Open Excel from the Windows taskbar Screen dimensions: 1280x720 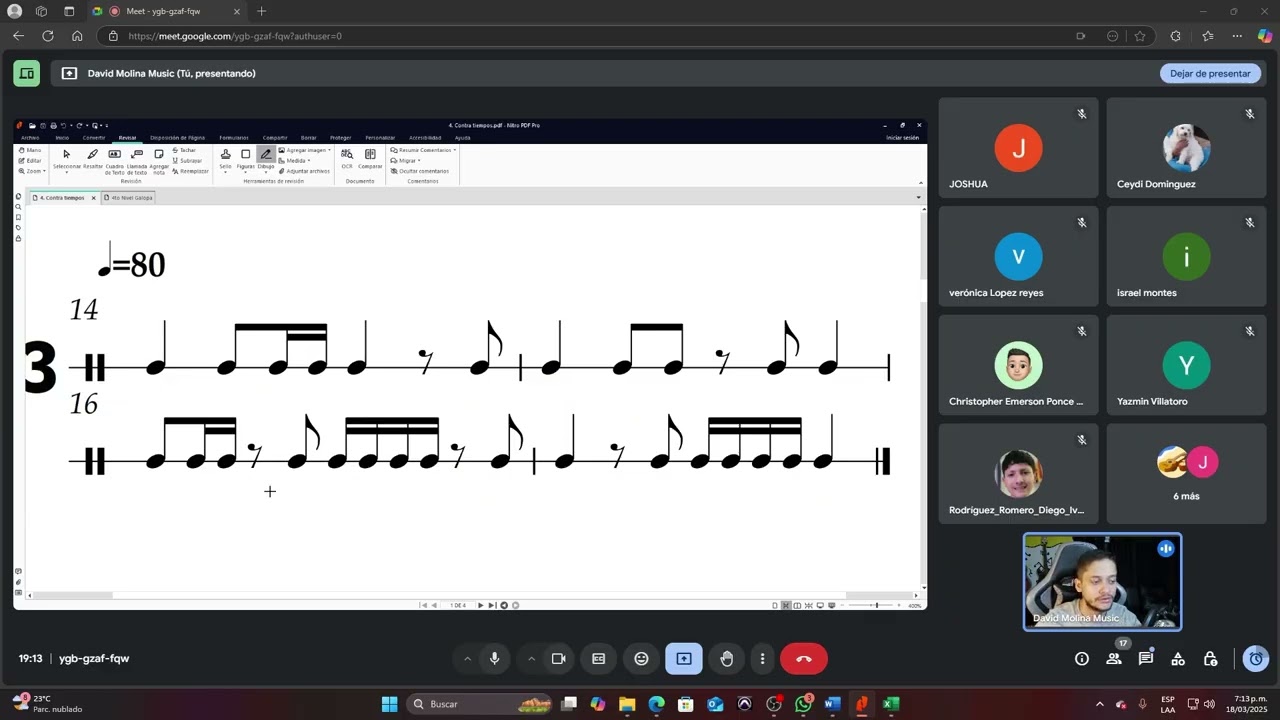point(891,704)
